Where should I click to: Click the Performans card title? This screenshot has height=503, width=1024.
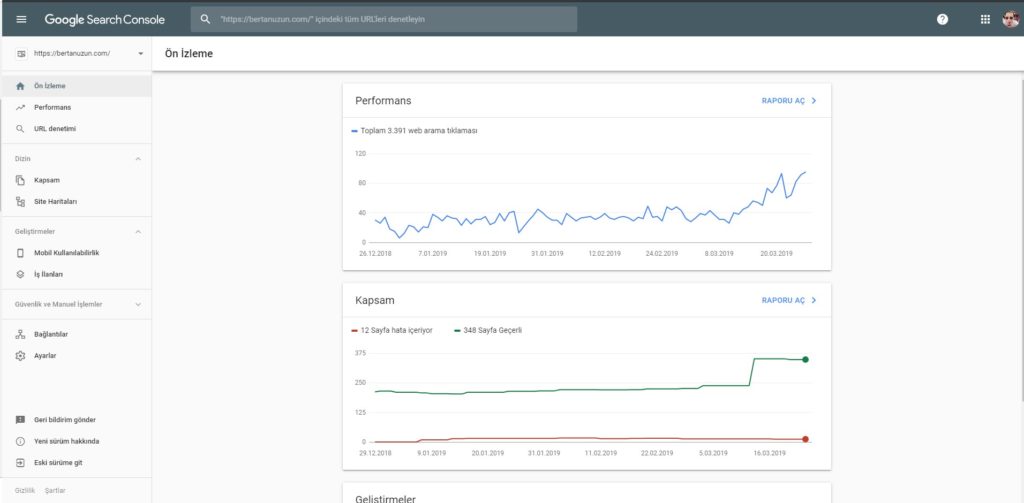pos(383,101)
